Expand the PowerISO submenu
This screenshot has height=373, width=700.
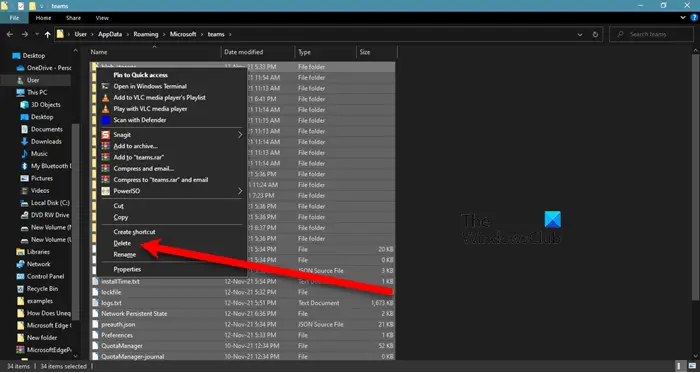(172, 191)
